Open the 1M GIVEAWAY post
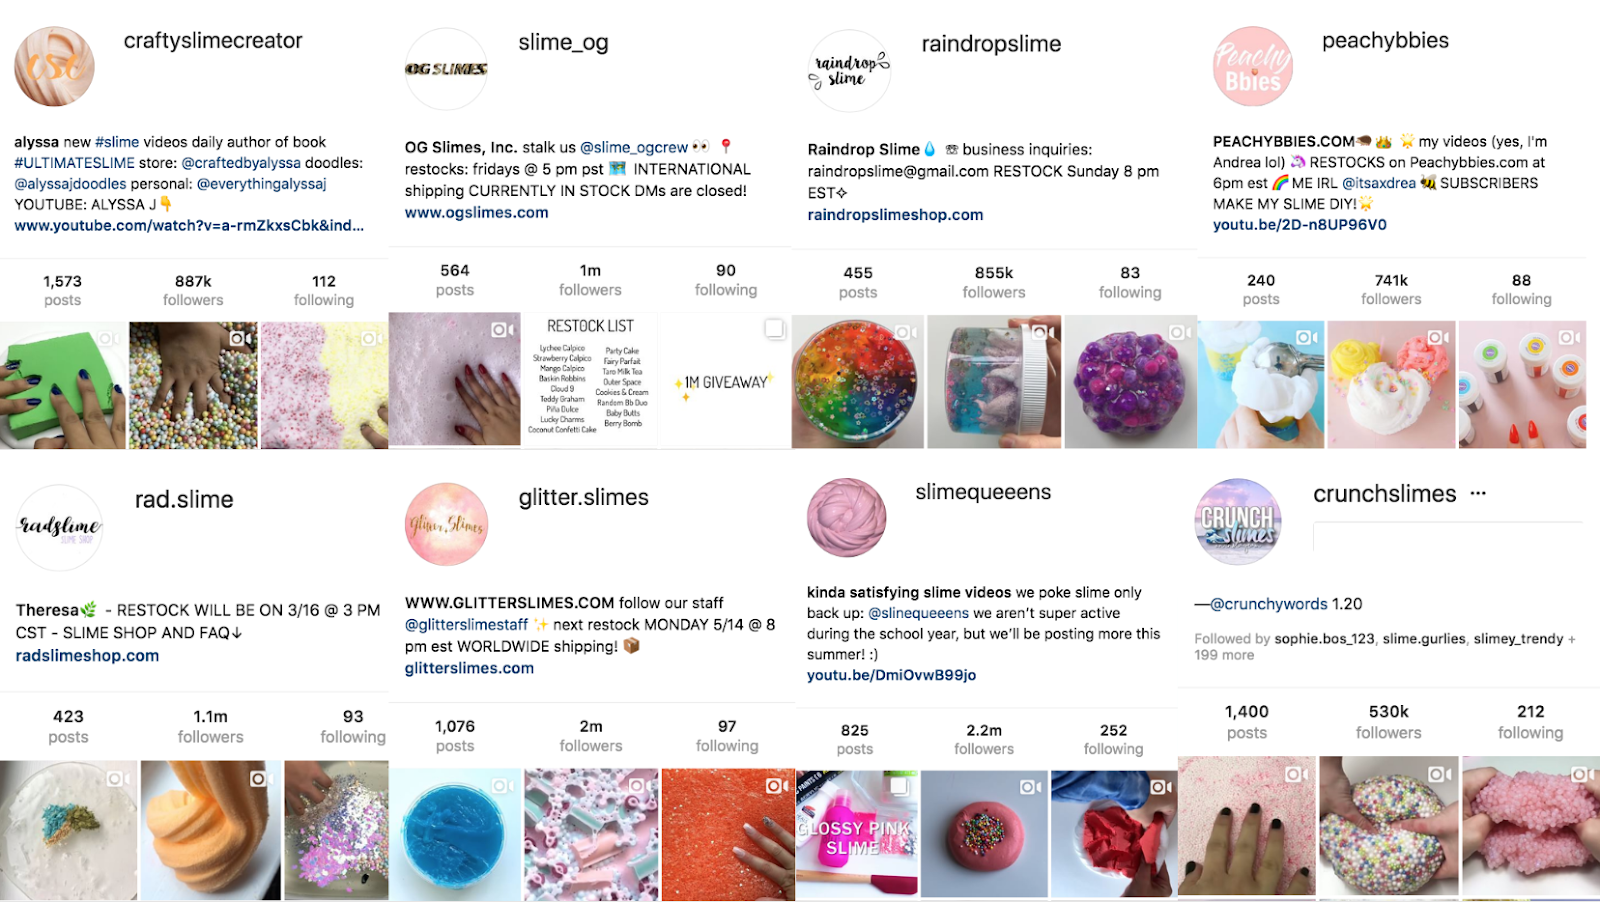1600x902 pixels. coord(726,379)
